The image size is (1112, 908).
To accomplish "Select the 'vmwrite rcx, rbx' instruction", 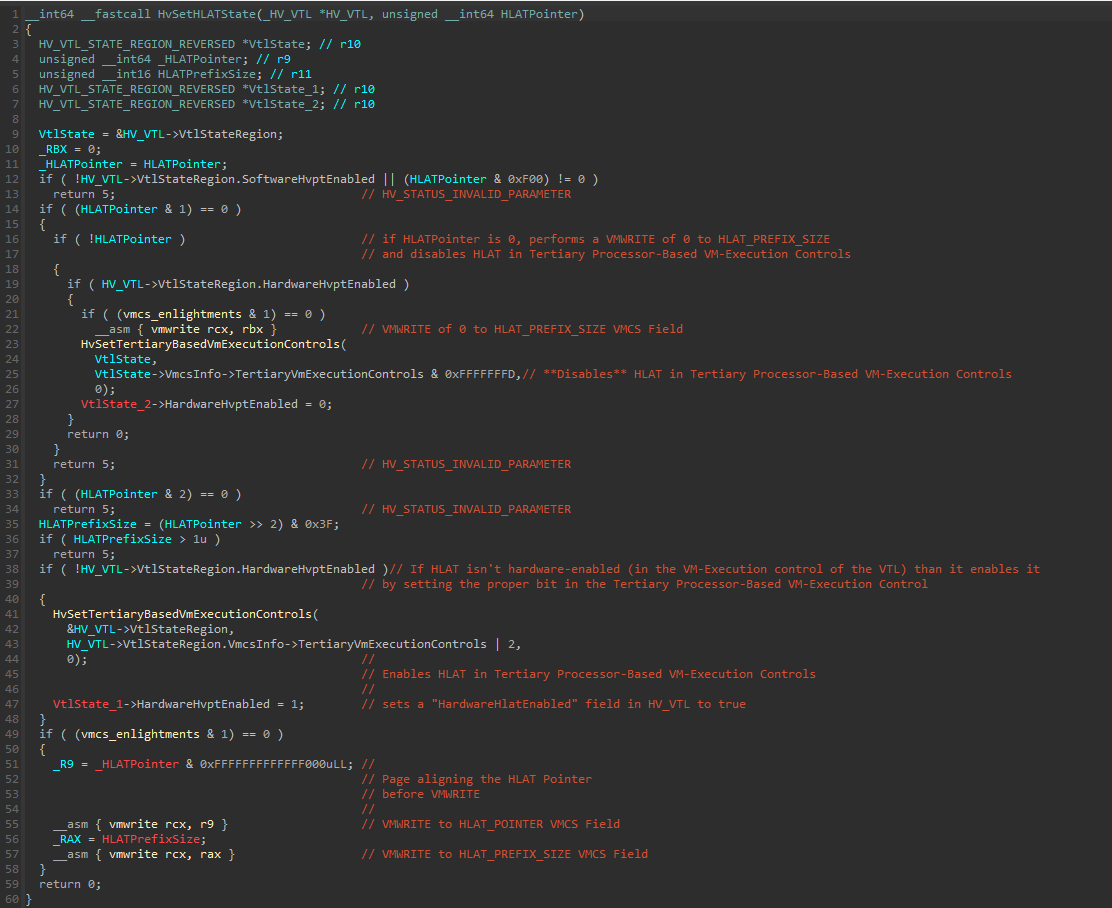I will pos(207,329).
